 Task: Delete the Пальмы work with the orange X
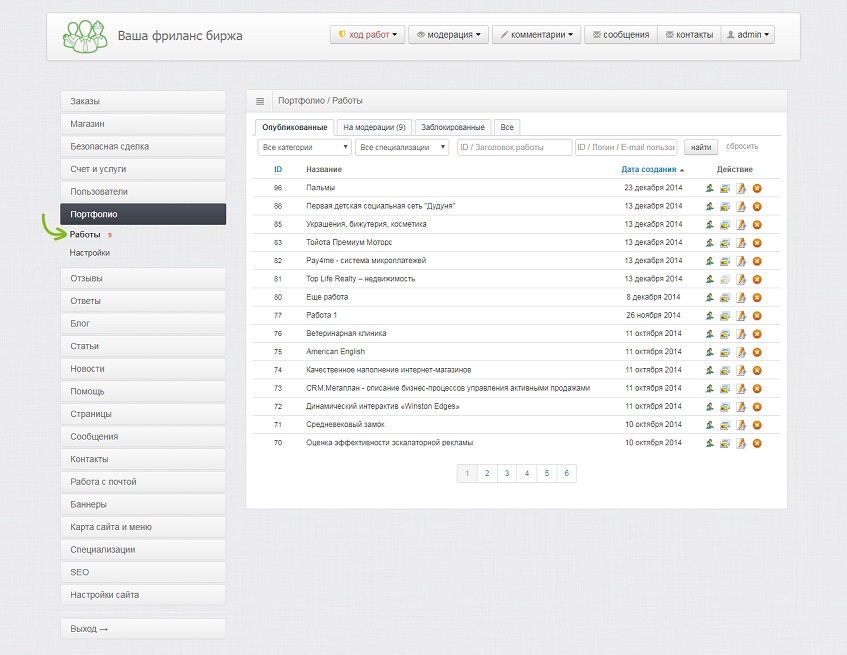click(757, 188)
